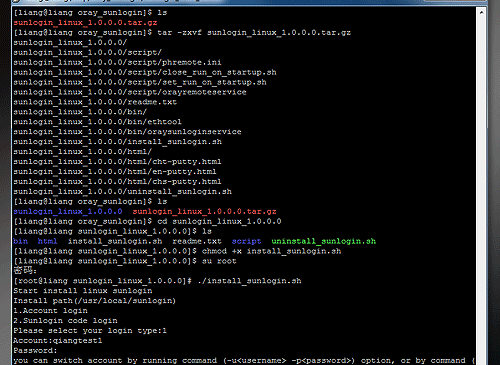Screen dimensions: 500x365
Task: Click the 'sunlogin_linux_1.0.0.0/html/' output line
Action: pyautogui.click(x=83, y=152)
